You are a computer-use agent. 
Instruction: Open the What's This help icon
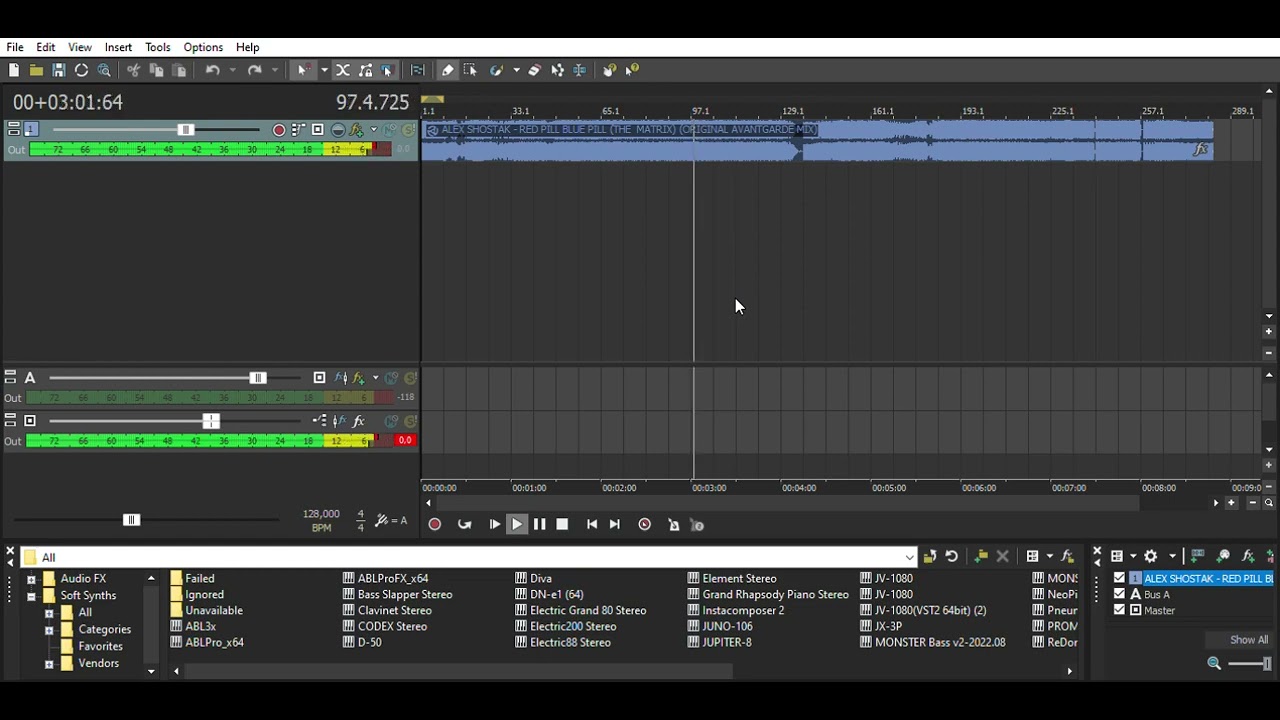(632, 70)
